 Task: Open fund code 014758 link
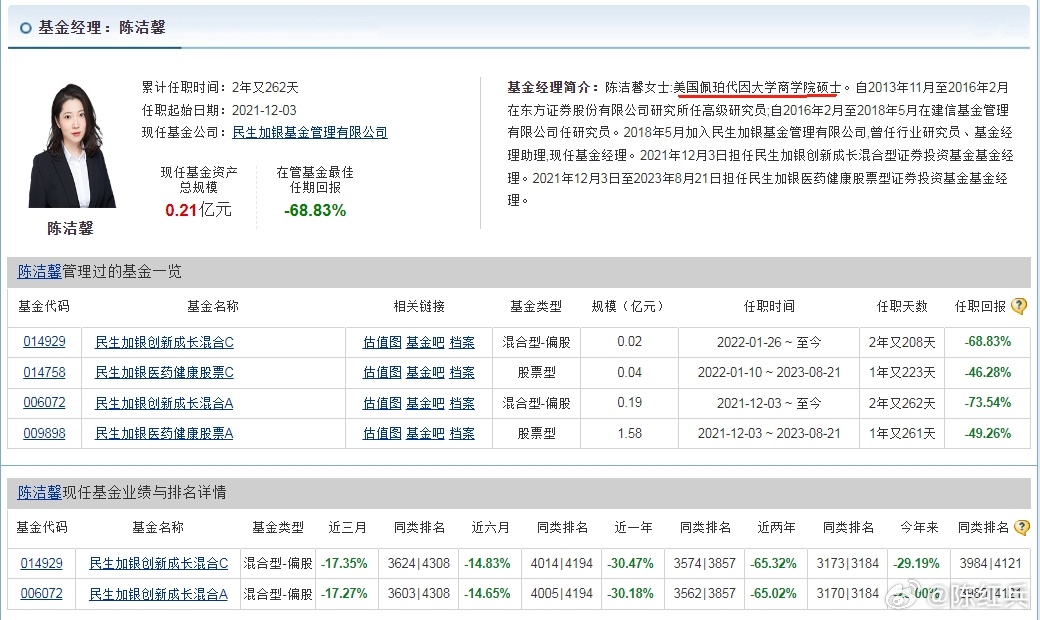44,372
